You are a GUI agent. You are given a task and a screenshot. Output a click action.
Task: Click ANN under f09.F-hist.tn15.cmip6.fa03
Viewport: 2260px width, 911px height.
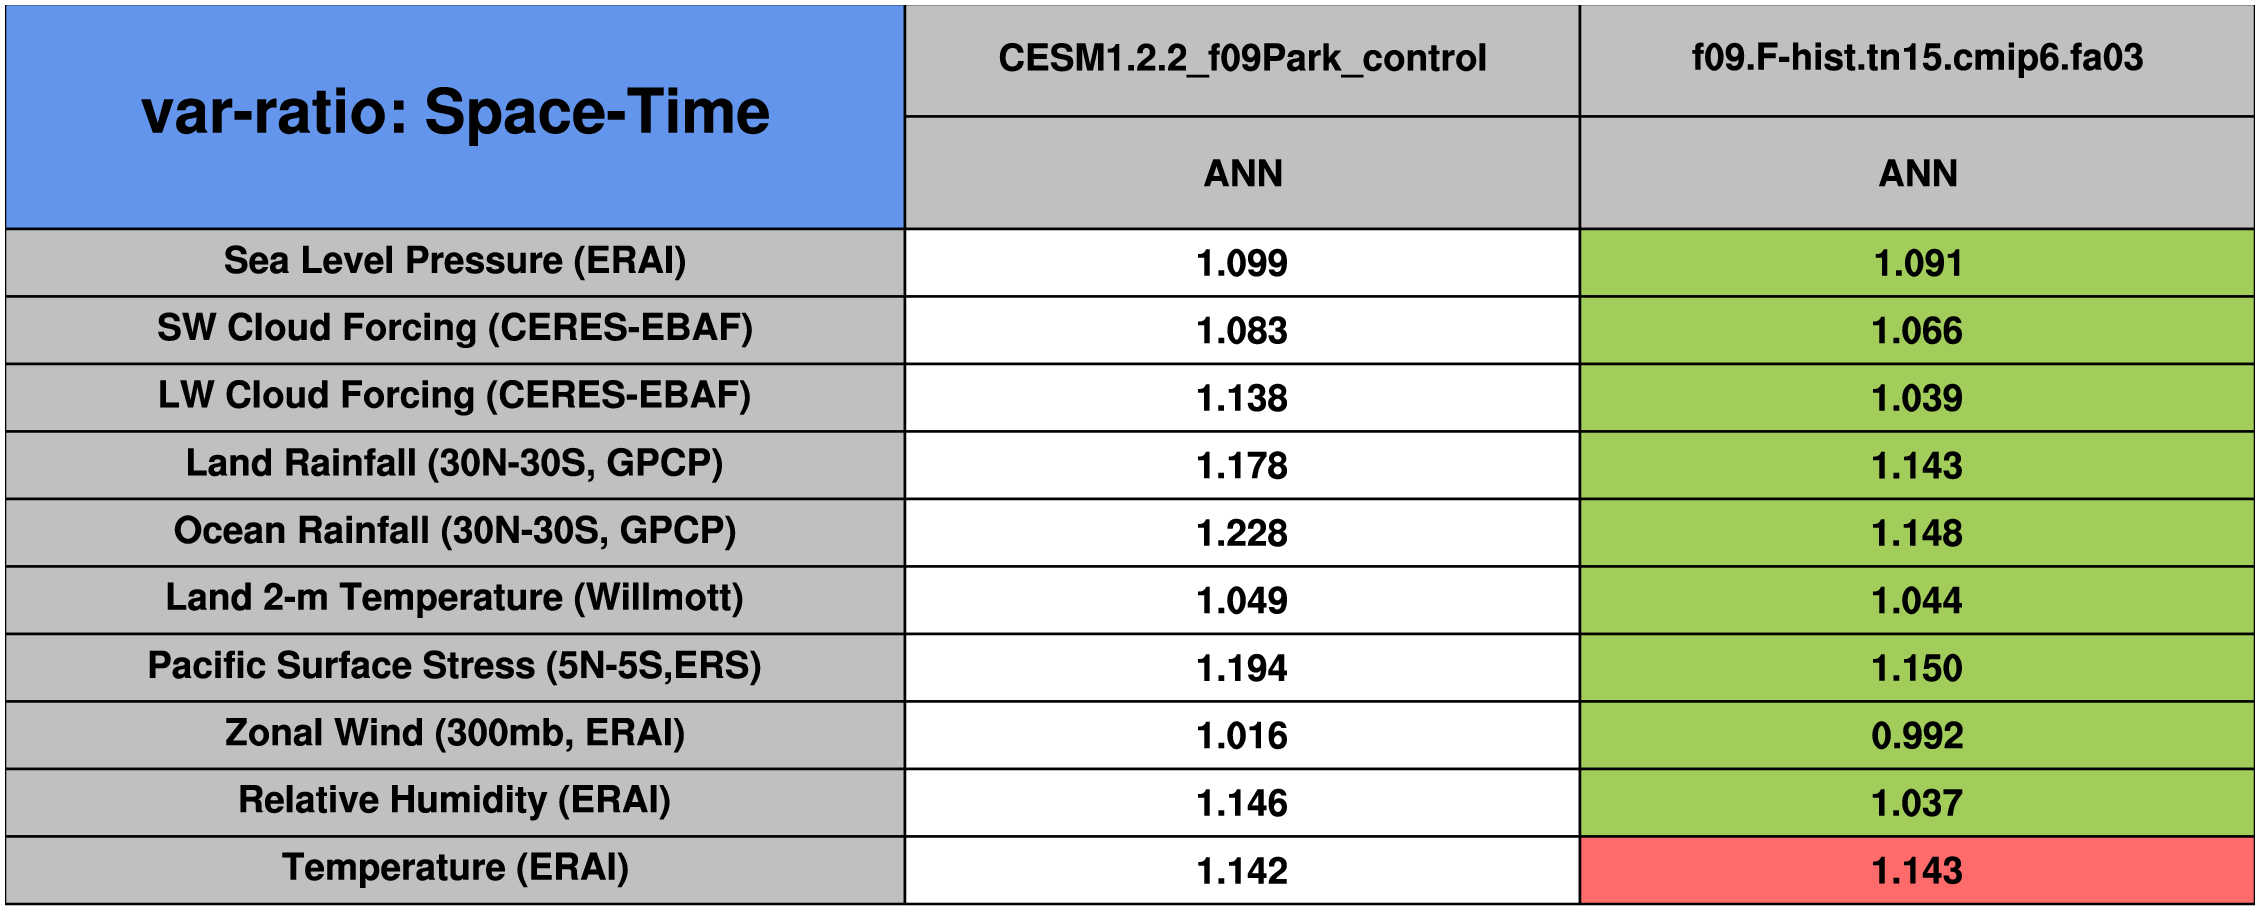[1917, 174]
